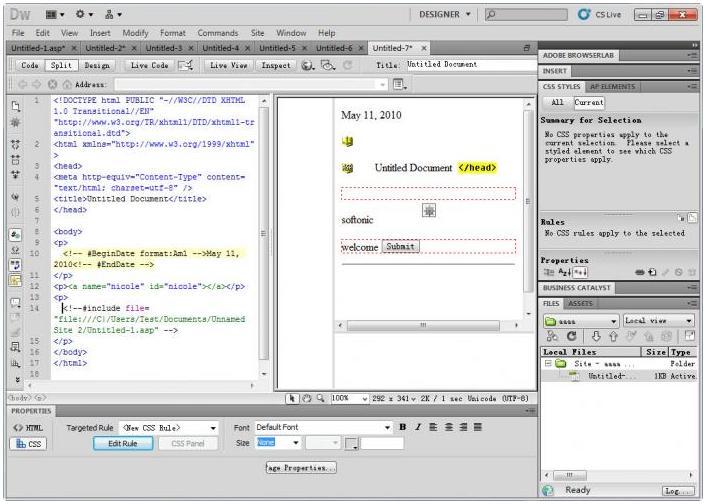Select HTML mode in Properties panel
Screen dimensions: 707x504
point(28,428)
